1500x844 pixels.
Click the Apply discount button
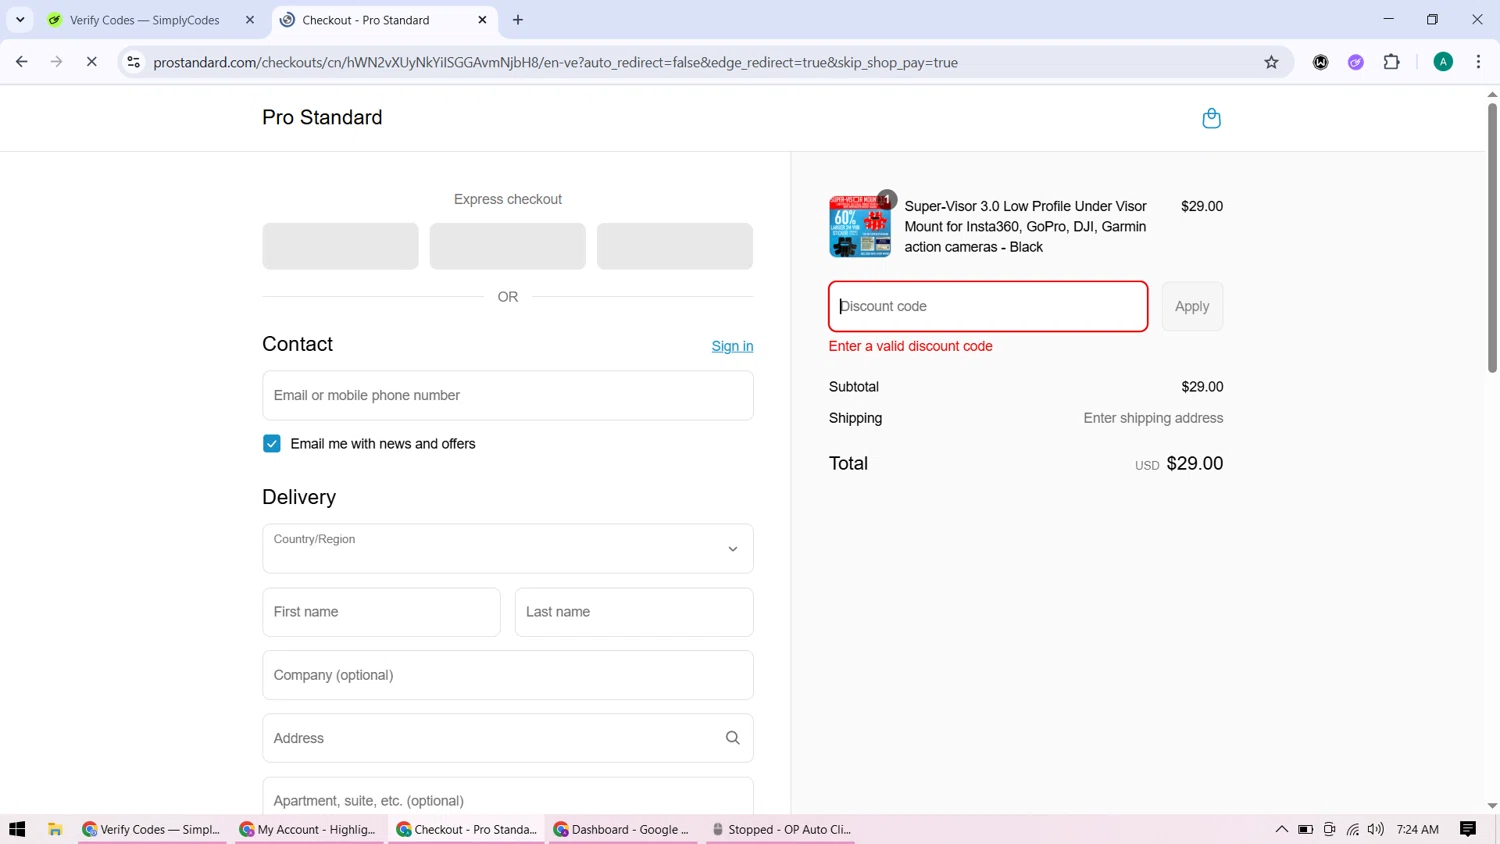tap(1192, 306)
